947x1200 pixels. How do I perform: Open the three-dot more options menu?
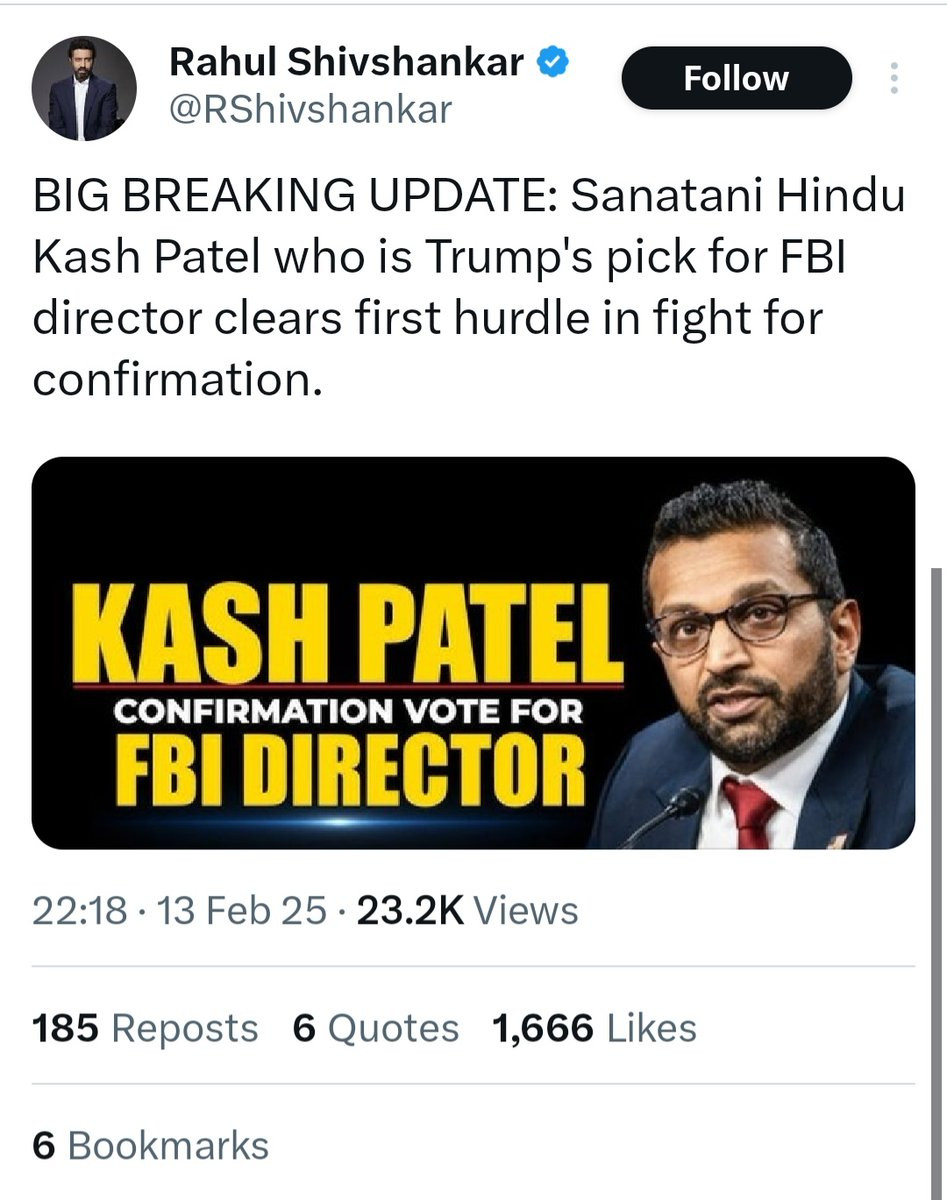894,79
